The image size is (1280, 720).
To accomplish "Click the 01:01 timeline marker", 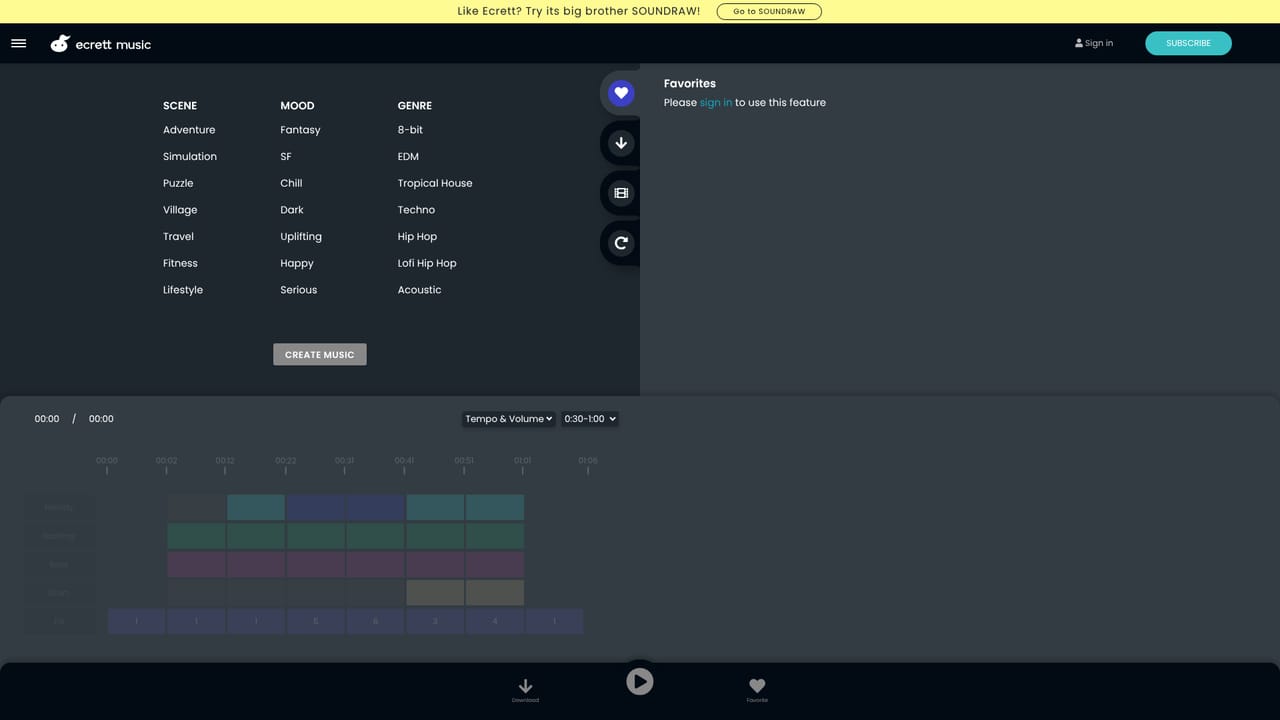I will click(x=522, y=461).
